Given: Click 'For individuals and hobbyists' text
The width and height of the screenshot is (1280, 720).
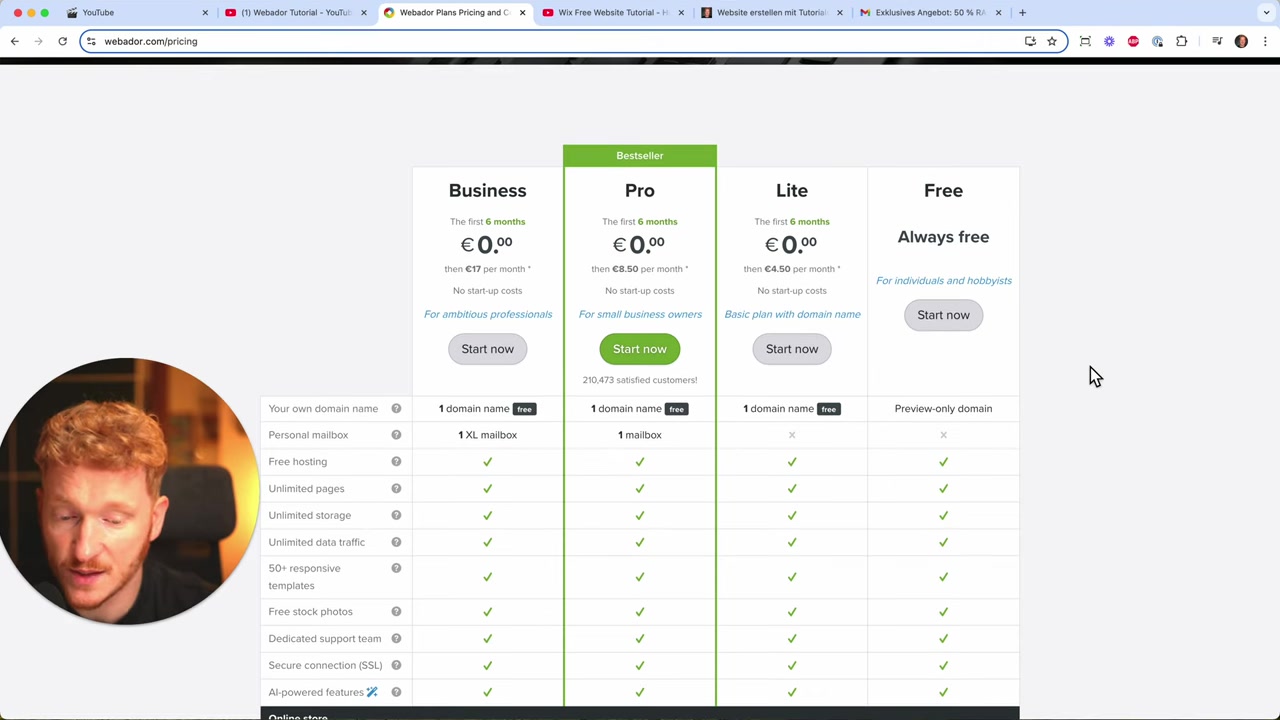Looking at the screenshot, I should [x=944, y=281].
